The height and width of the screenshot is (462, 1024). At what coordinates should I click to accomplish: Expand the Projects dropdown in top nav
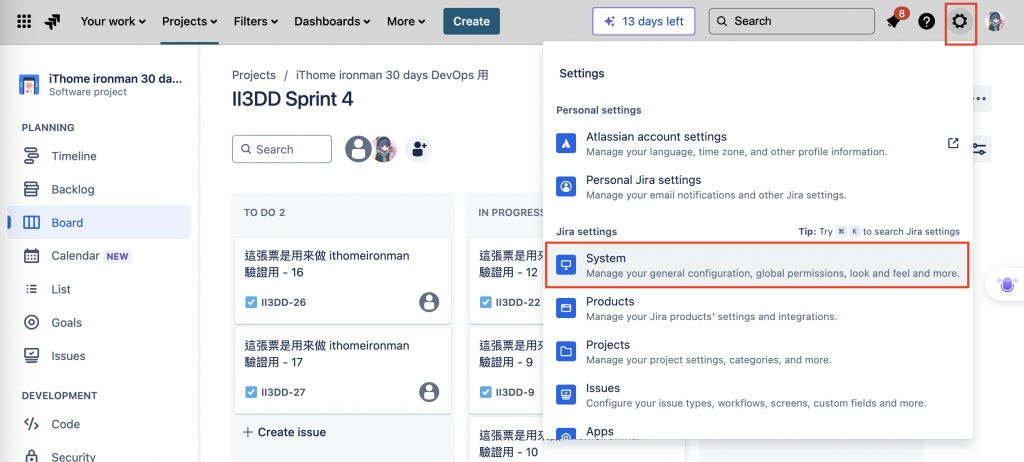189,22
